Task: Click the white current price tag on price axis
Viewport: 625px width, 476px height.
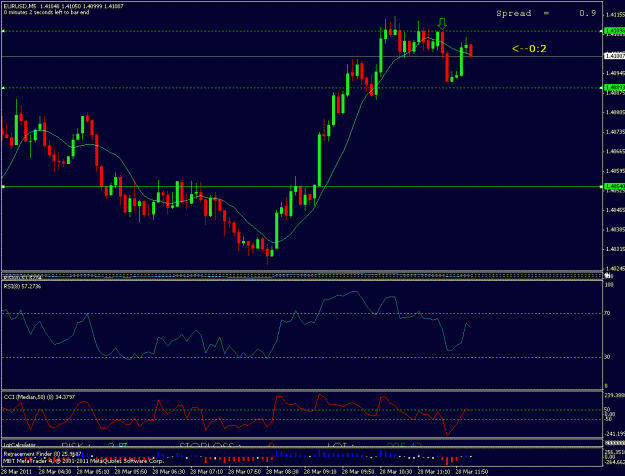Action: coord(614,56)
